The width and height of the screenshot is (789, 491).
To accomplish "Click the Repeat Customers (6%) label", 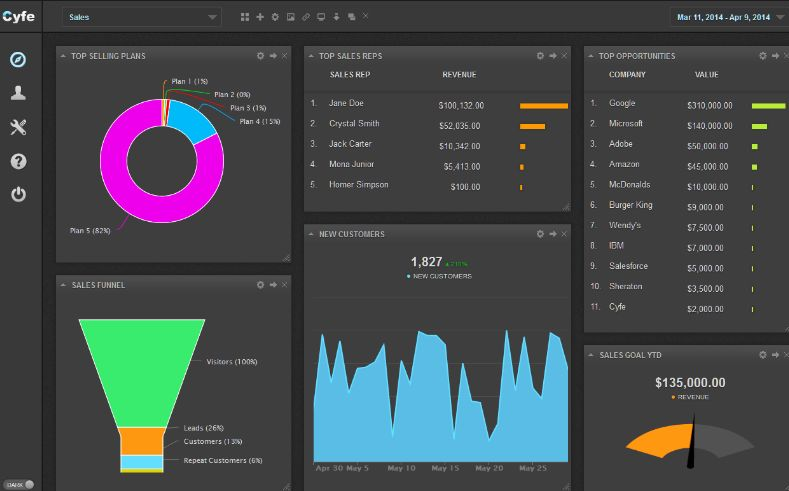I will (x=222, y=460).
